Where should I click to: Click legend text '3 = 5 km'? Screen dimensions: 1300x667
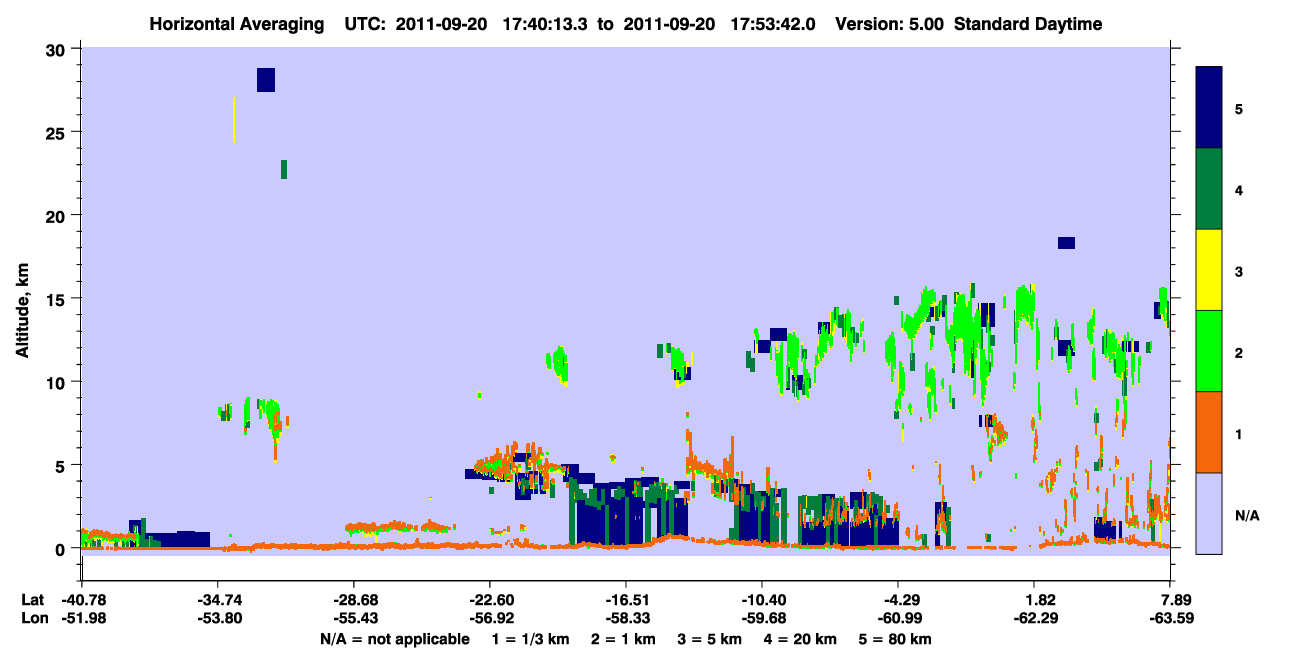pos(711,639)
